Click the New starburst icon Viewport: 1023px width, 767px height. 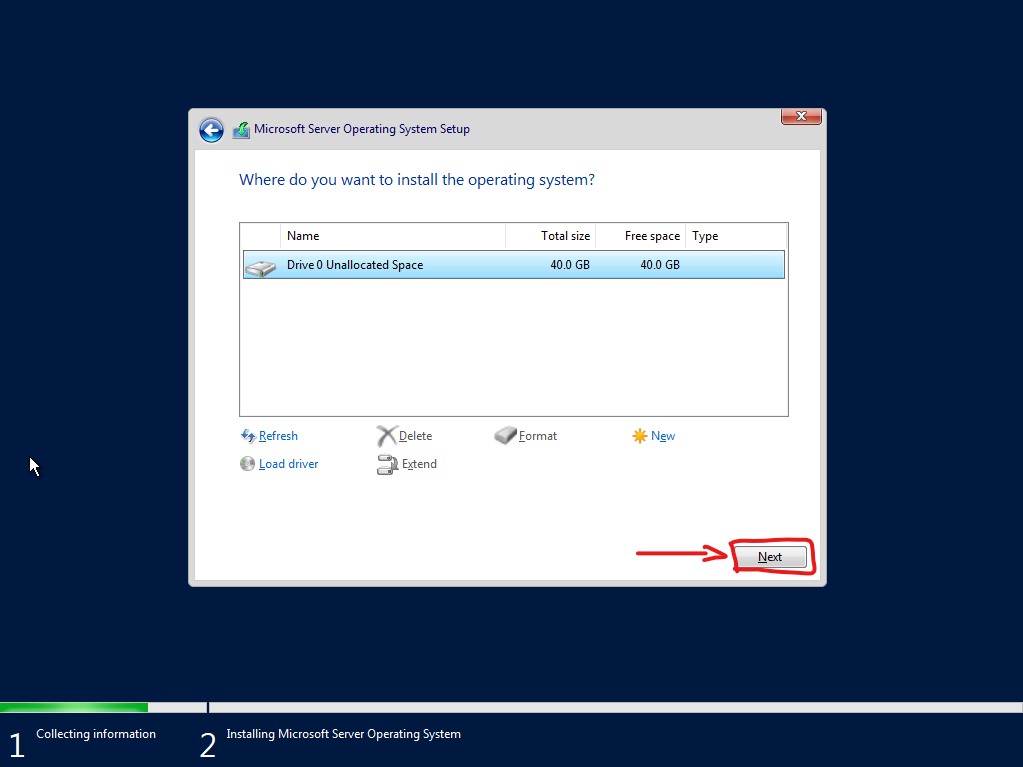639,436
